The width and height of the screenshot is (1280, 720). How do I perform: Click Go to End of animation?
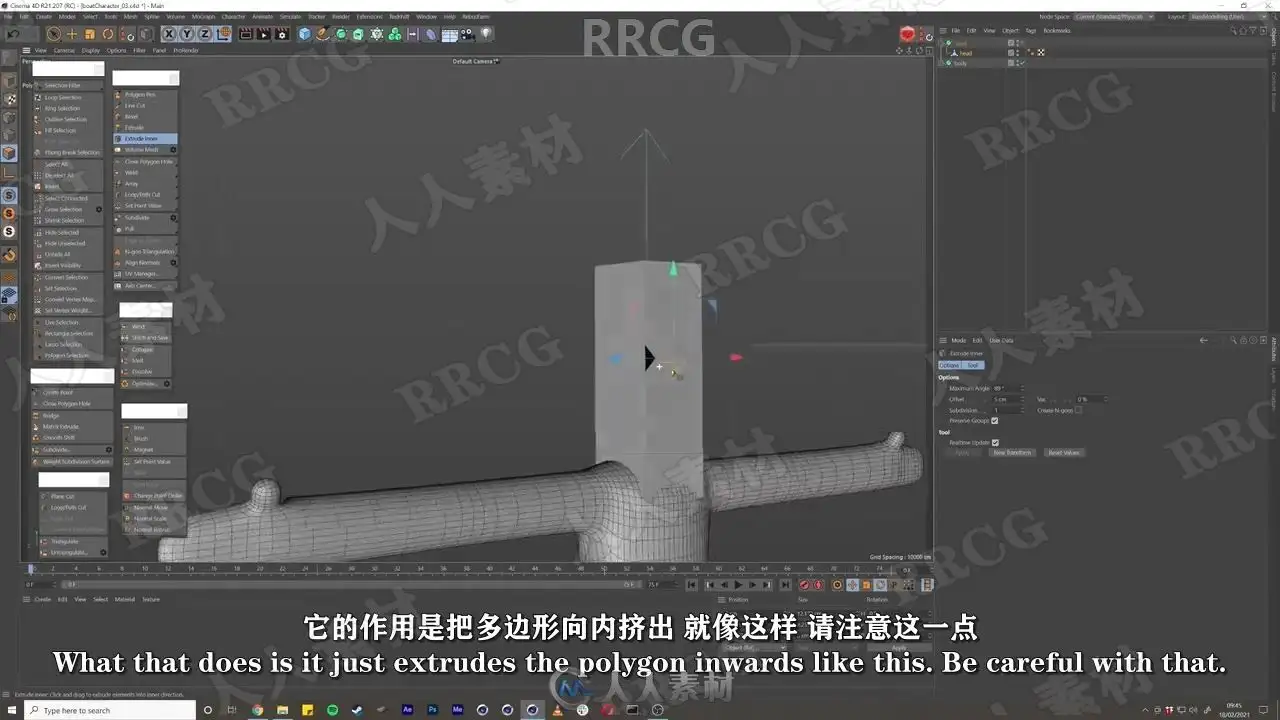[x=786, y=585]
